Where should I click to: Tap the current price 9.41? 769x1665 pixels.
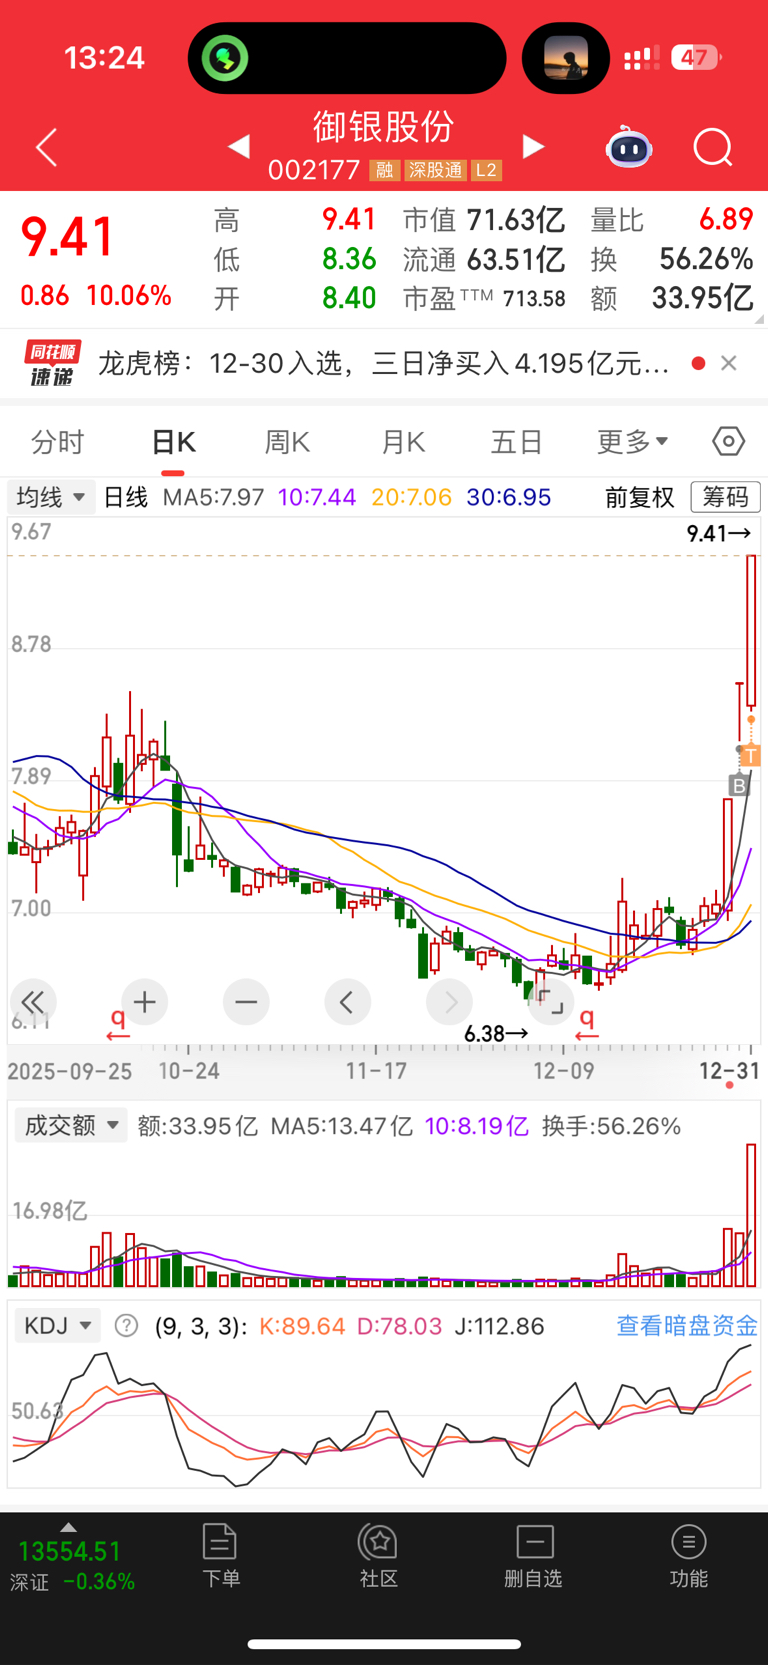(68, 238)
